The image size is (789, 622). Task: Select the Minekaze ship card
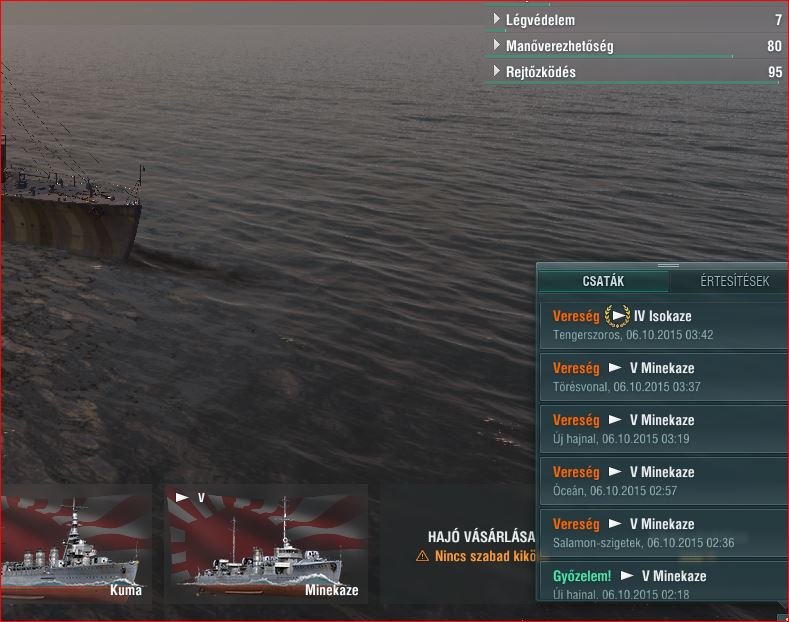point(267,544)
